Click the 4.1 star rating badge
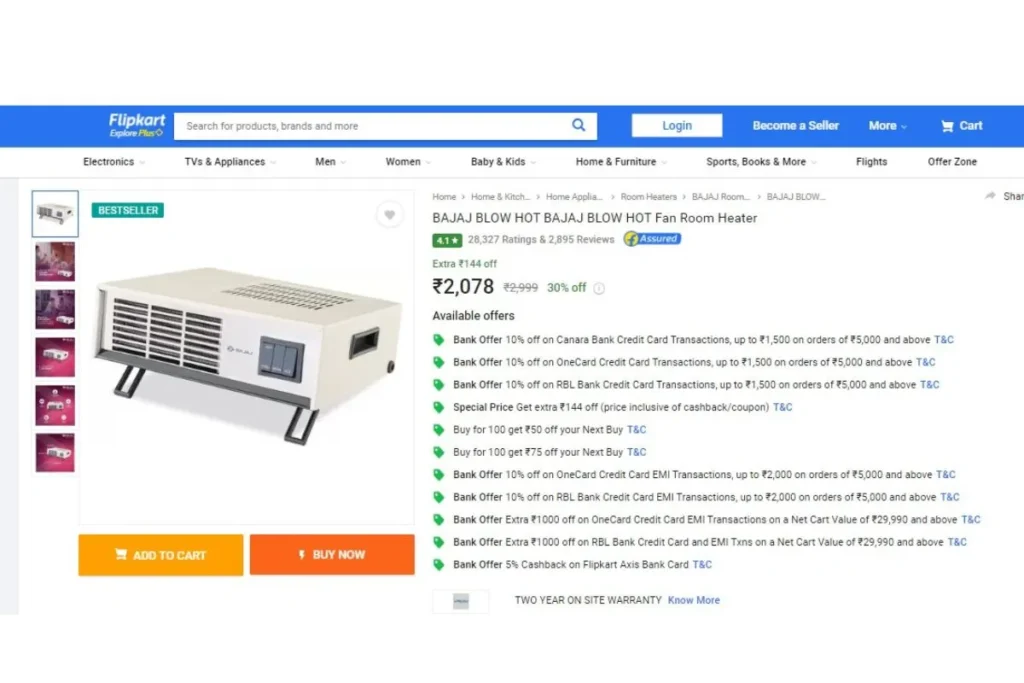The height and width of the screenshot is (683, 1024). click(x=447, y=240)
